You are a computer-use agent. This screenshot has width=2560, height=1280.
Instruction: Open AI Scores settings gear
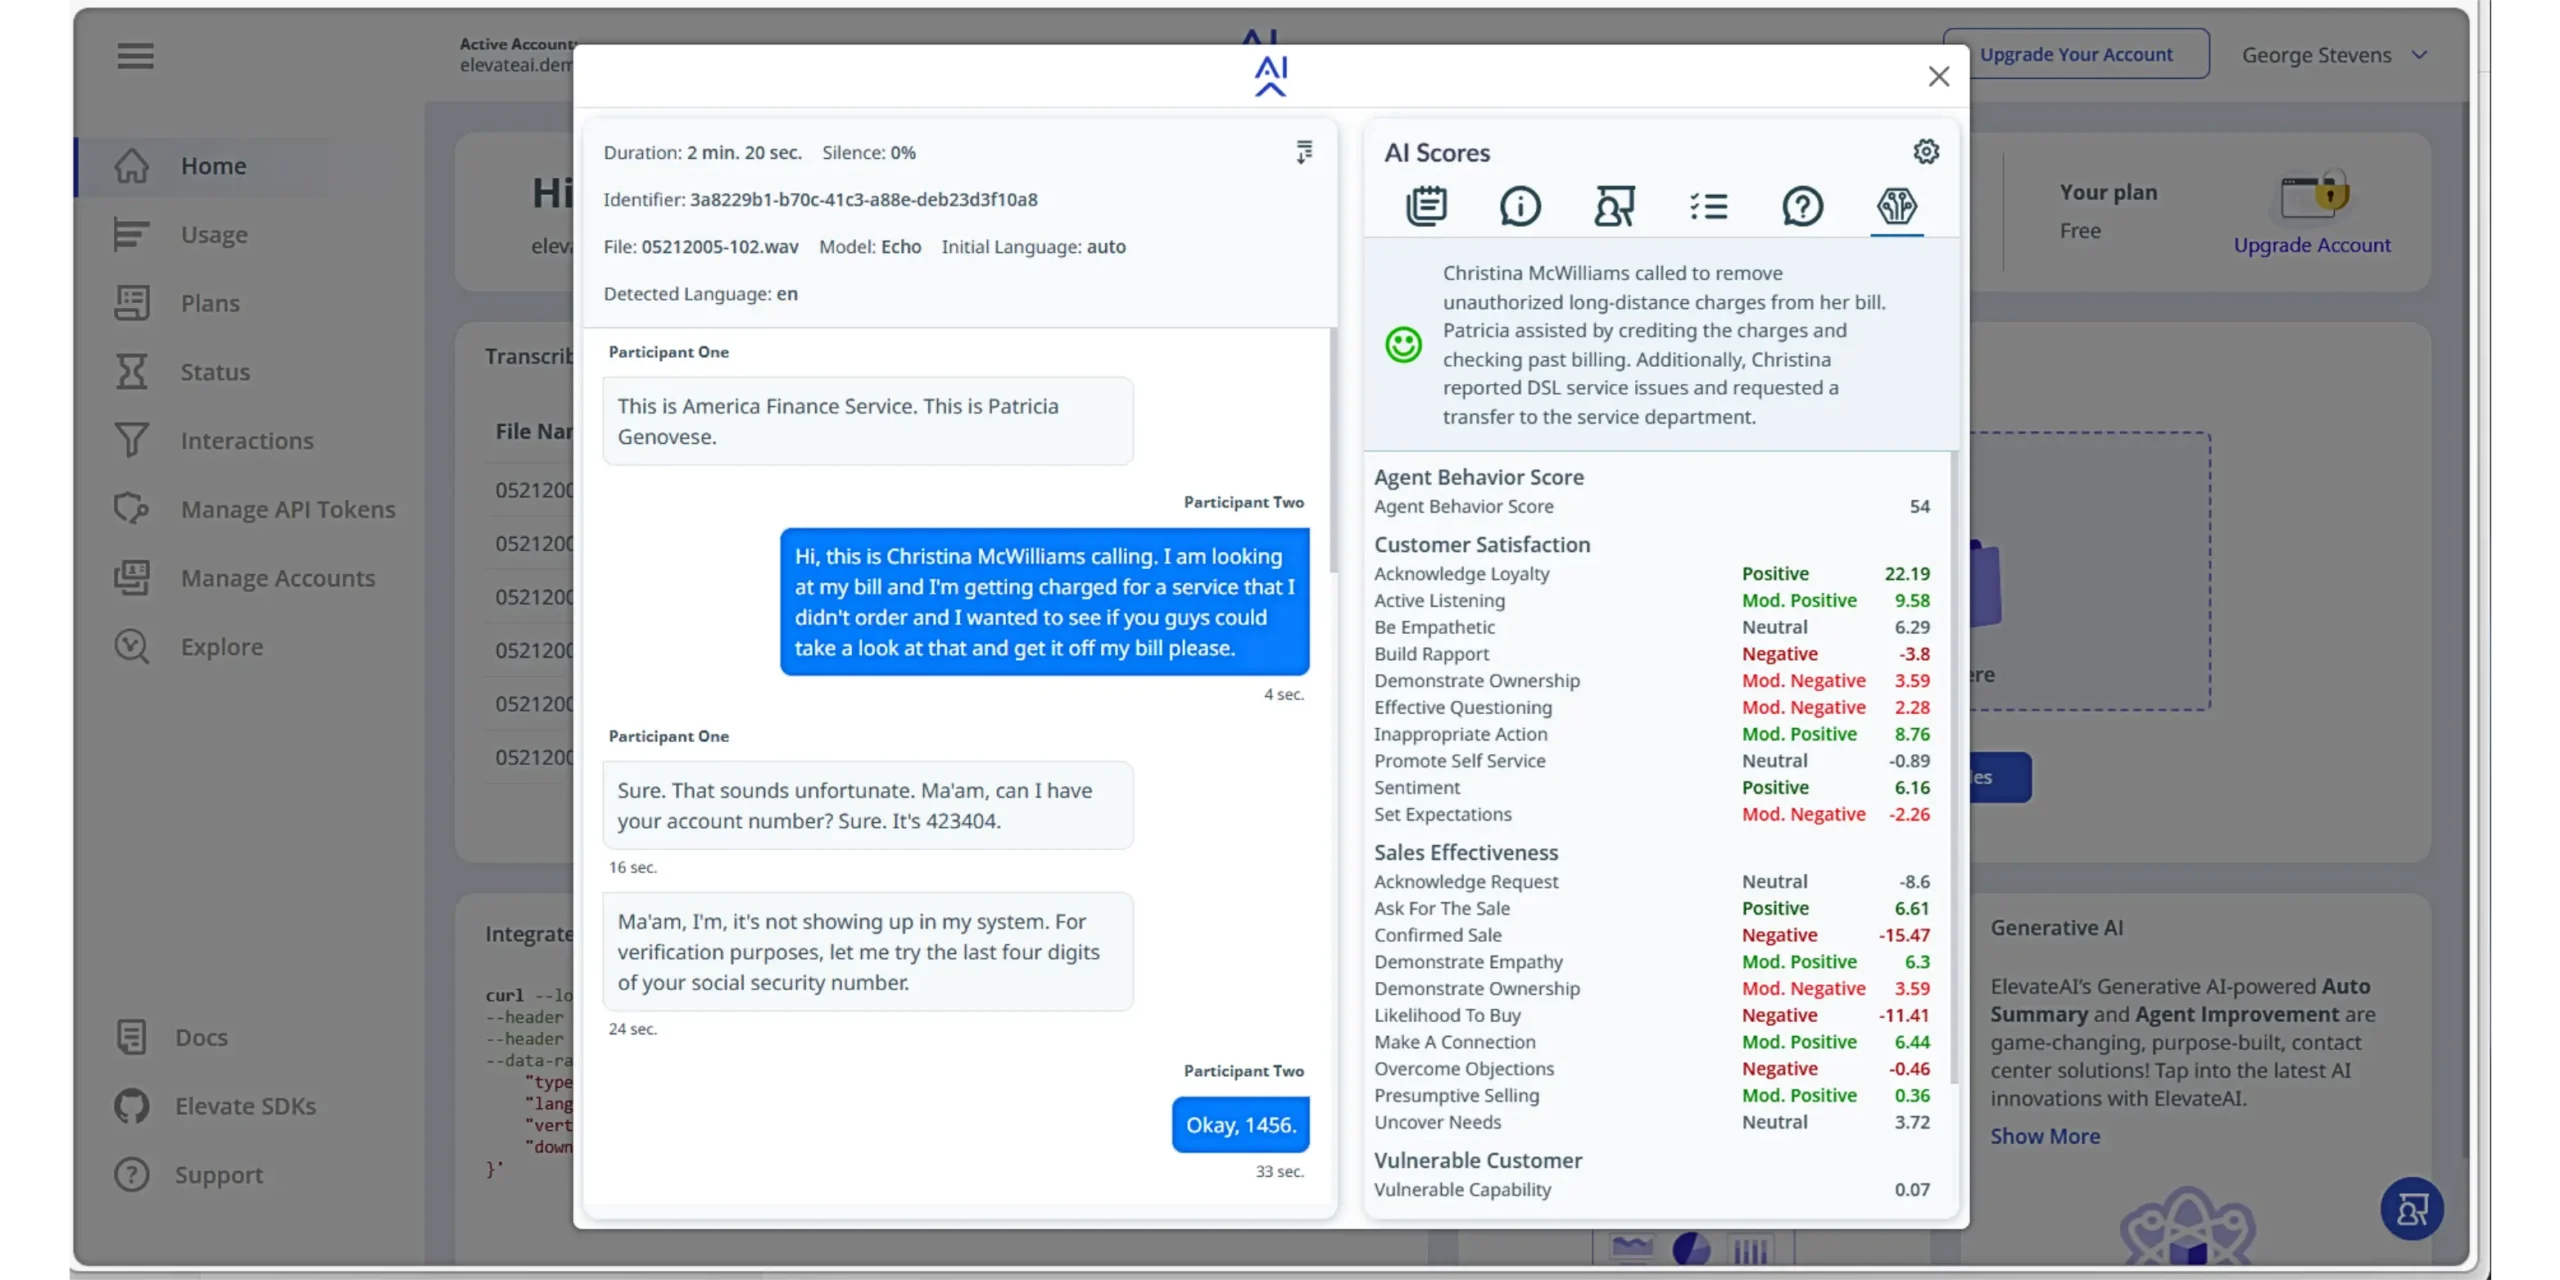(x=1926, y=151)
